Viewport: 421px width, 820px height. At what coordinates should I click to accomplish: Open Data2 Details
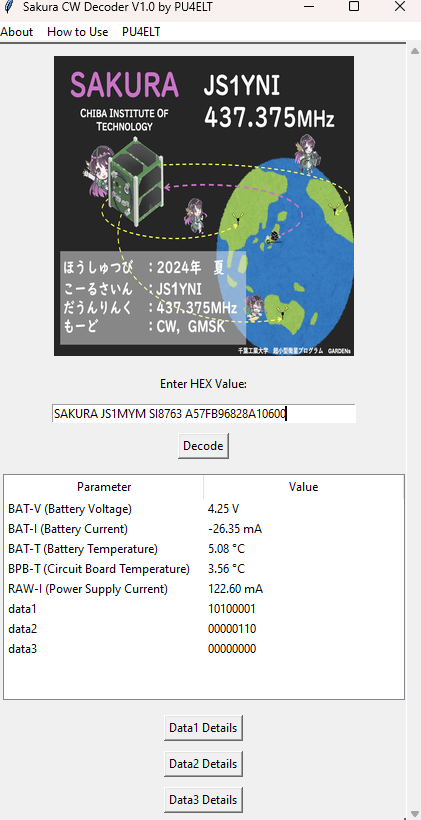pos(203,764)
